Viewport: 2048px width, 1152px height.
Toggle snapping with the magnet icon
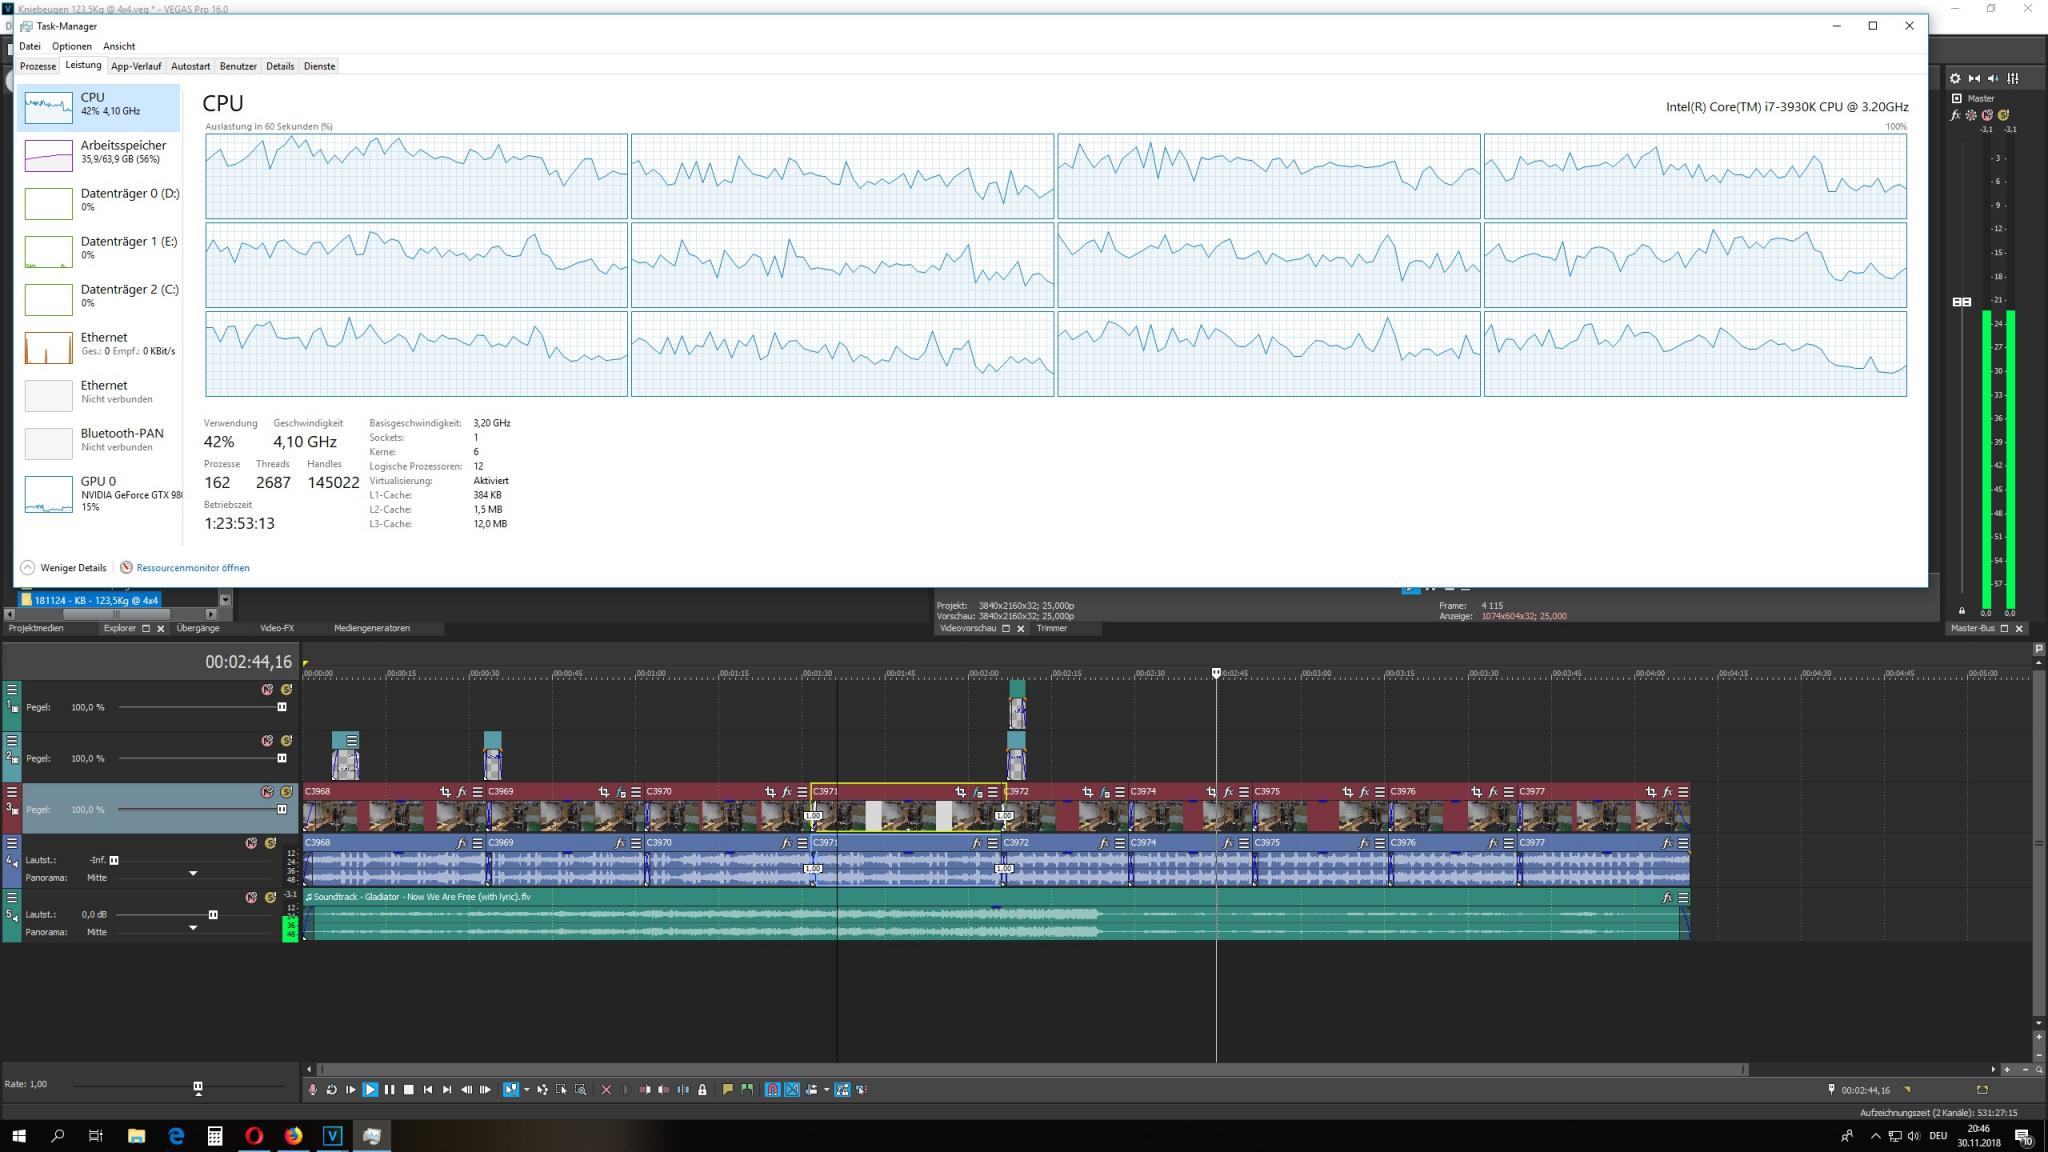coord(773,1089)
